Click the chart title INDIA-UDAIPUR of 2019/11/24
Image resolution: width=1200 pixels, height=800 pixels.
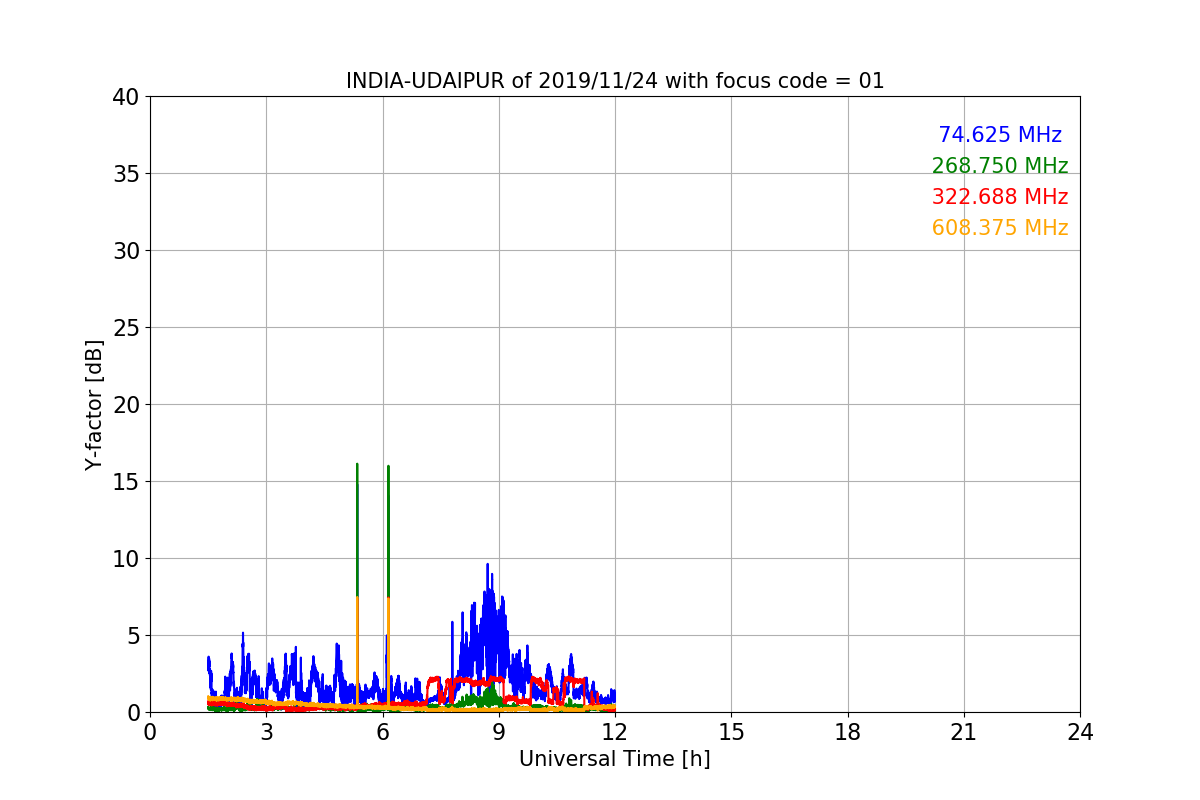[615, 81]
